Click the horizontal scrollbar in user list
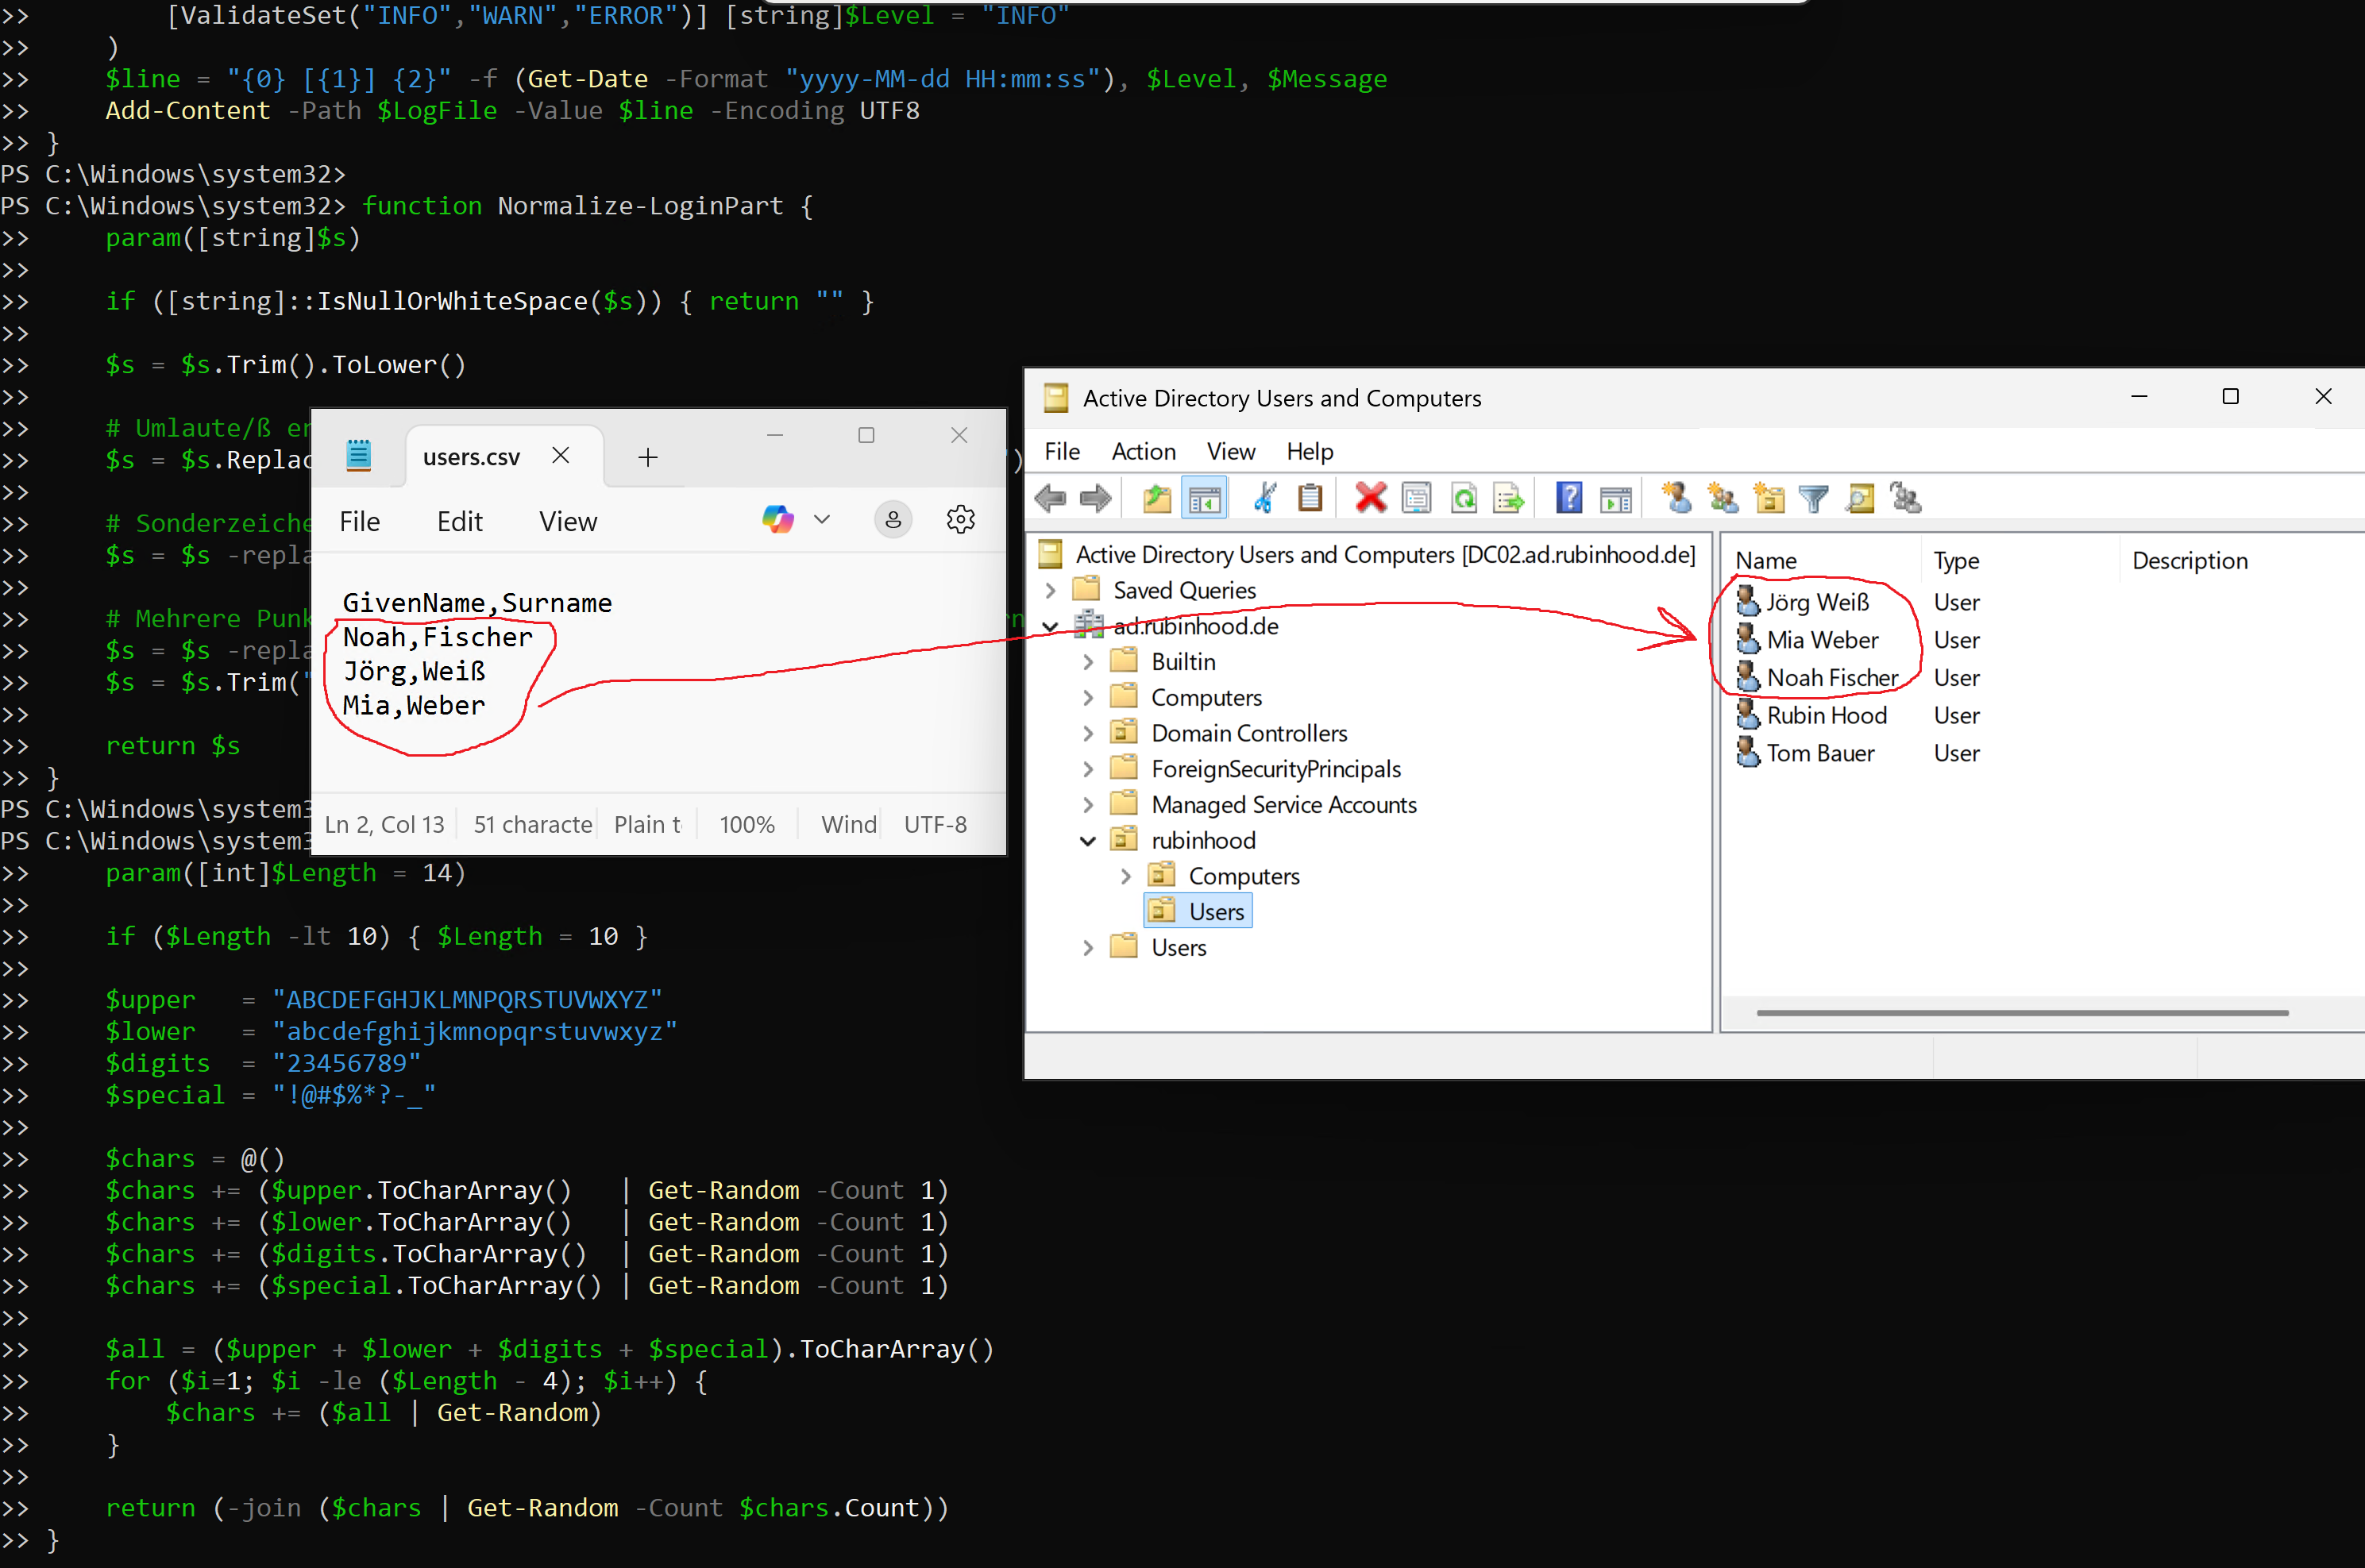Screen dimensions: 2365x1568 tap(2022, 1013)
